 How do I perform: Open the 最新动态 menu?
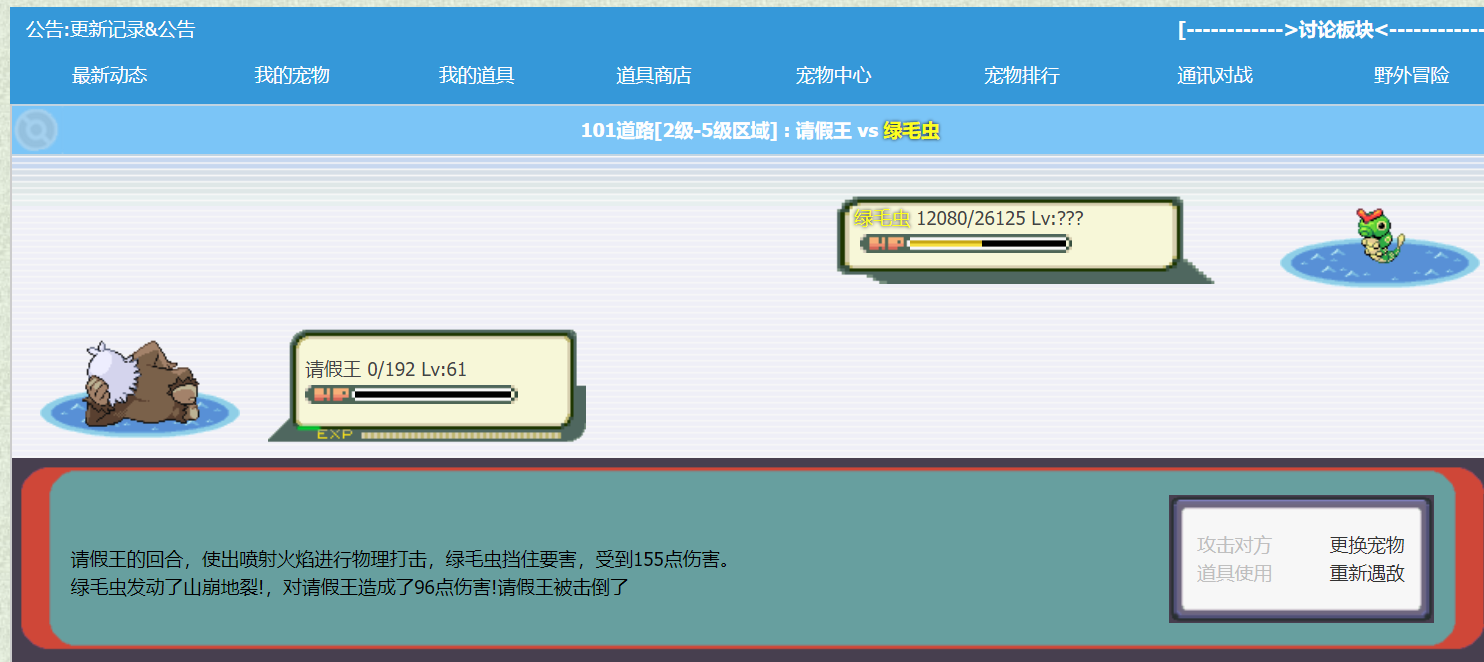110,75
